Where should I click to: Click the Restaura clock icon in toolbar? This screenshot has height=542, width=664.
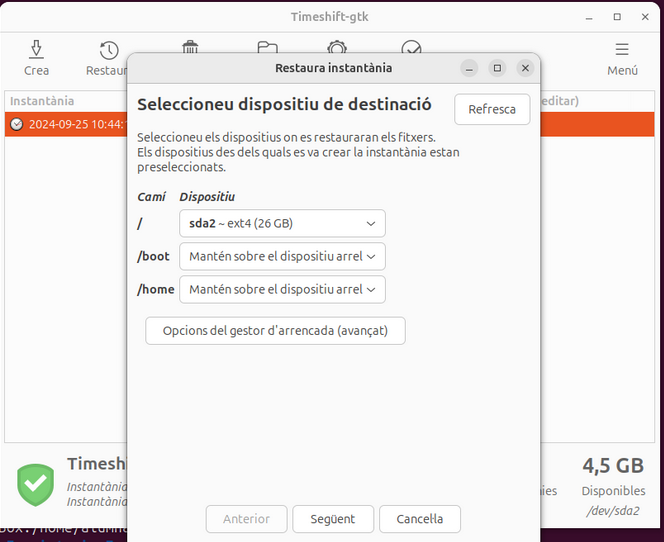[x=109, y=50]
